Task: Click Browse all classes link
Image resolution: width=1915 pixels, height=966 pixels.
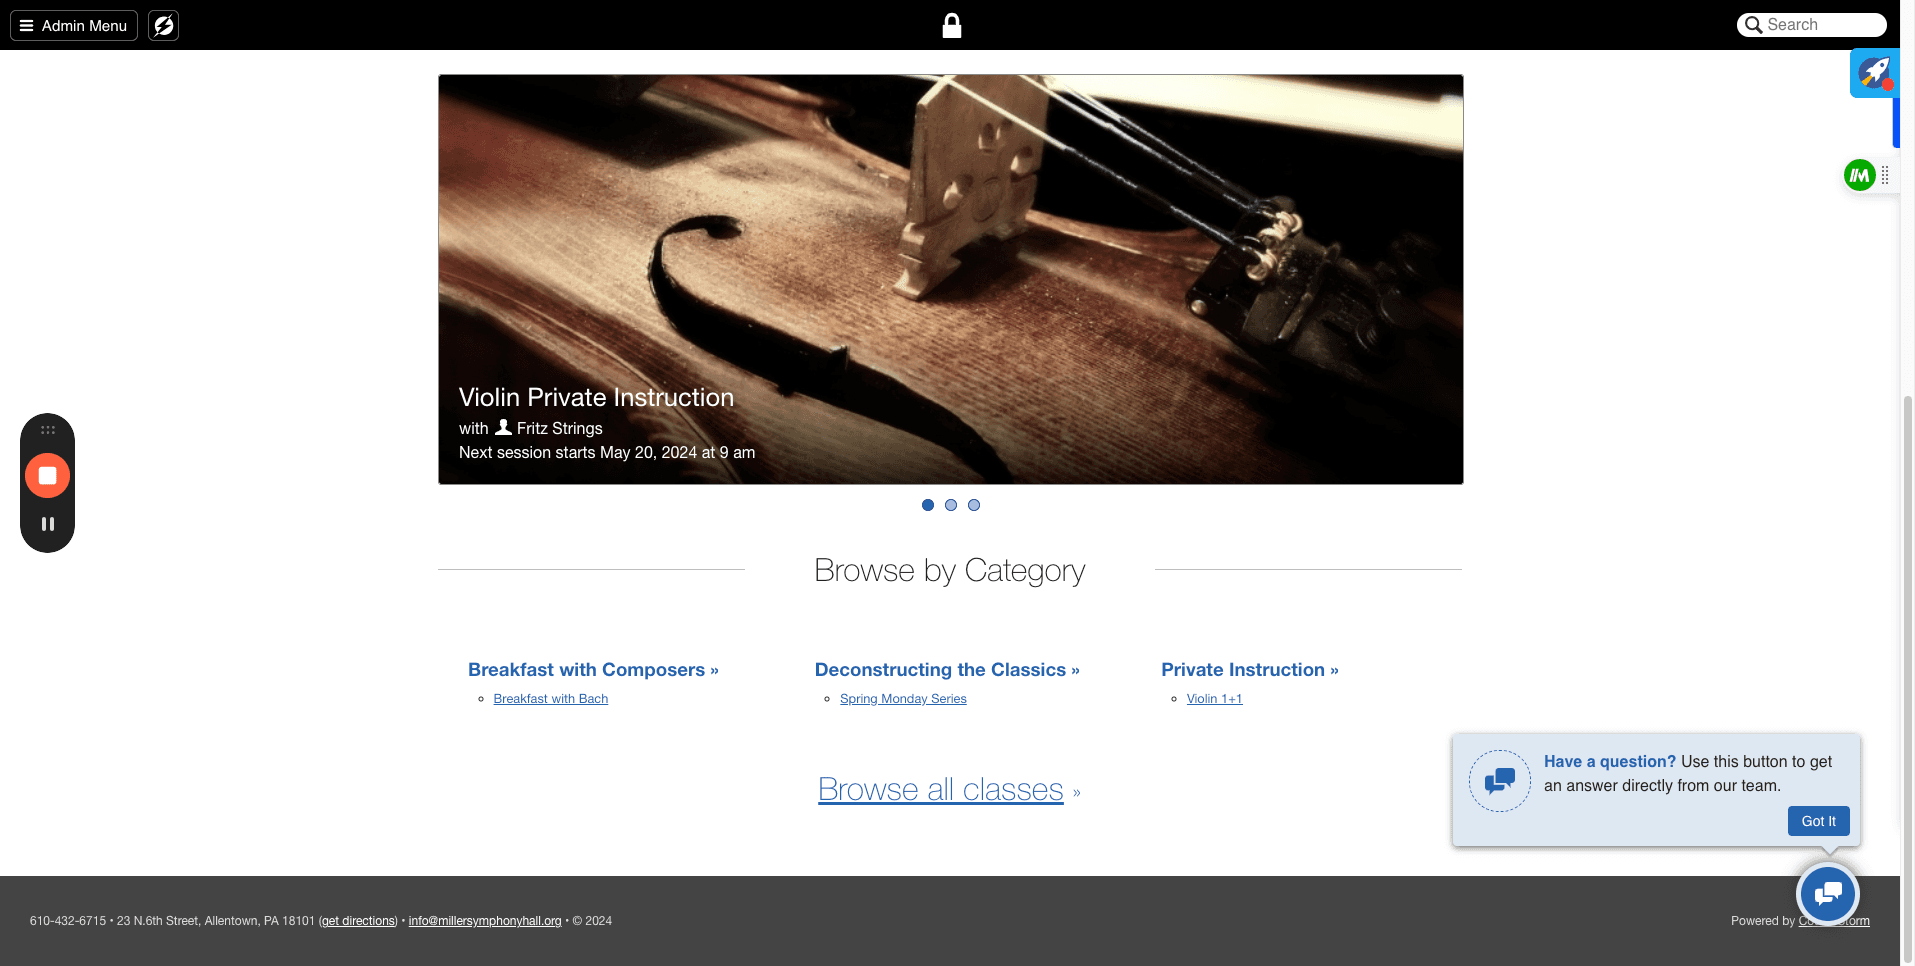Action: coord(941,789)
